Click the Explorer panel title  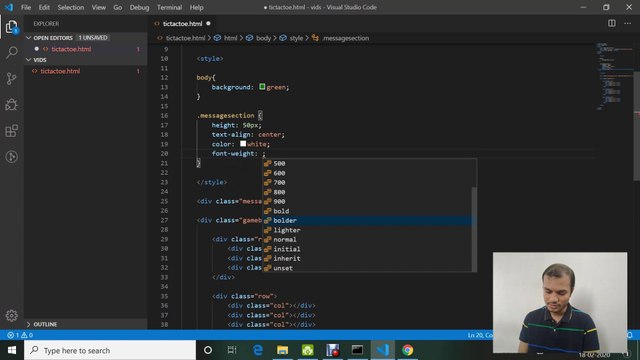(x=46, y=24)
